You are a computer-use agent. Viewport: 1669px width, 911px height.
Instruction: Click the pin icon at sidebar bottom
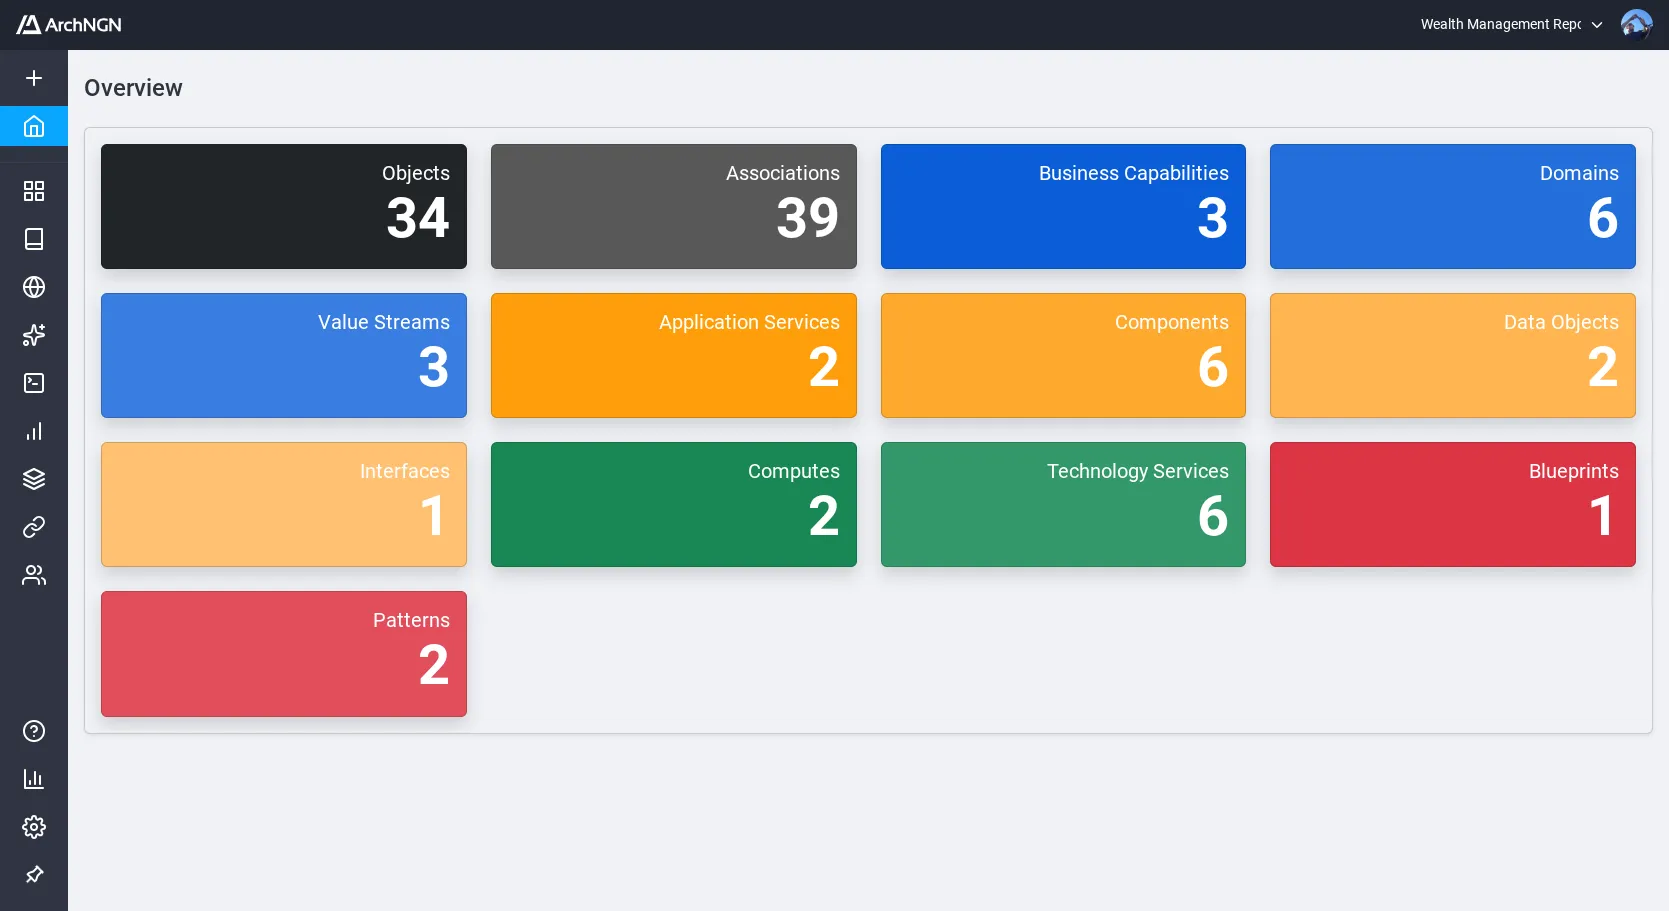[33, 875]
